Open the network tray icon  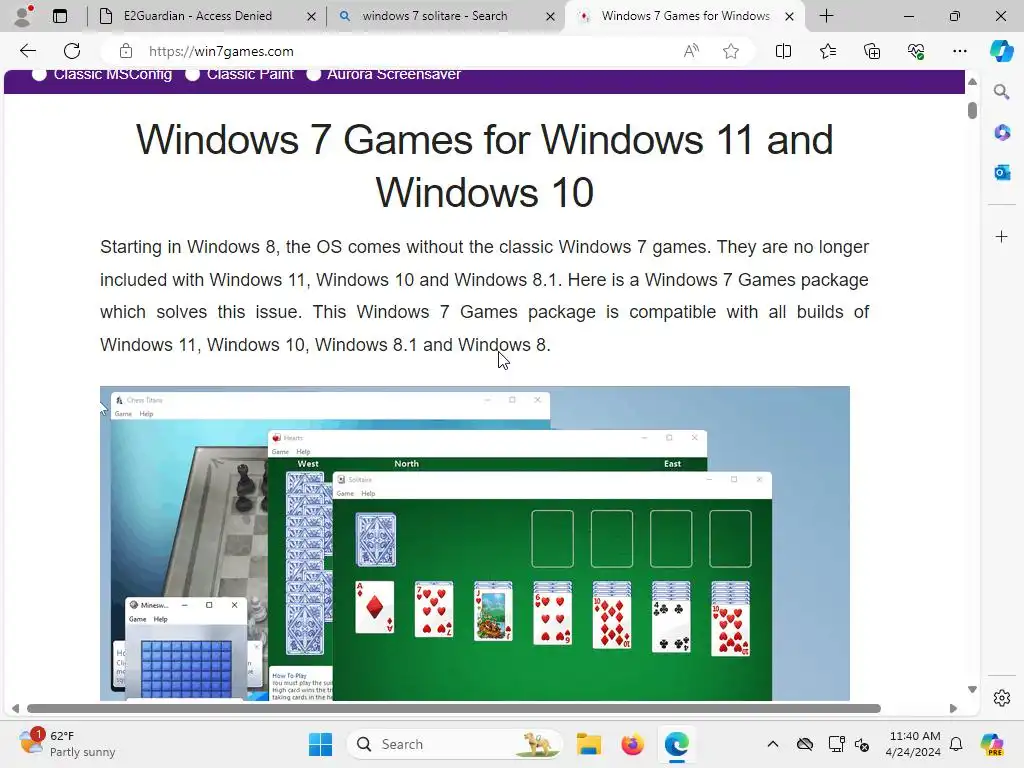pyautogui.click(x=836, y=744)
